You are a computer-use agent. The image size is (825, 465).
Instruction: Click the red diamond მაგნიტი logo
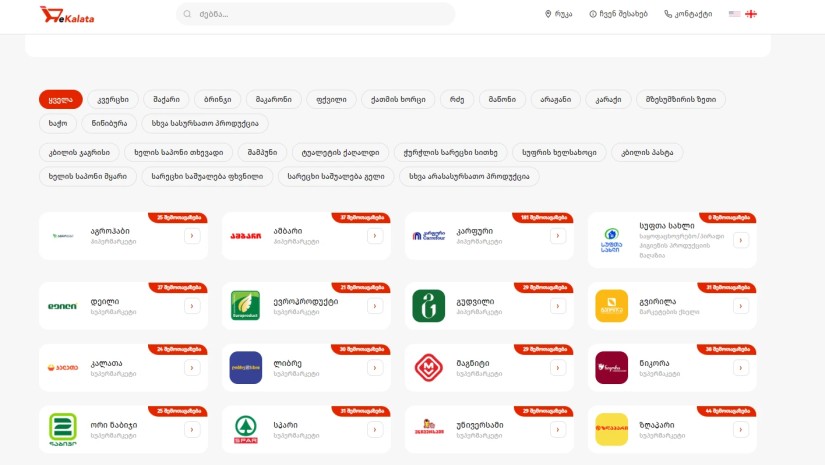pos(428,367)
